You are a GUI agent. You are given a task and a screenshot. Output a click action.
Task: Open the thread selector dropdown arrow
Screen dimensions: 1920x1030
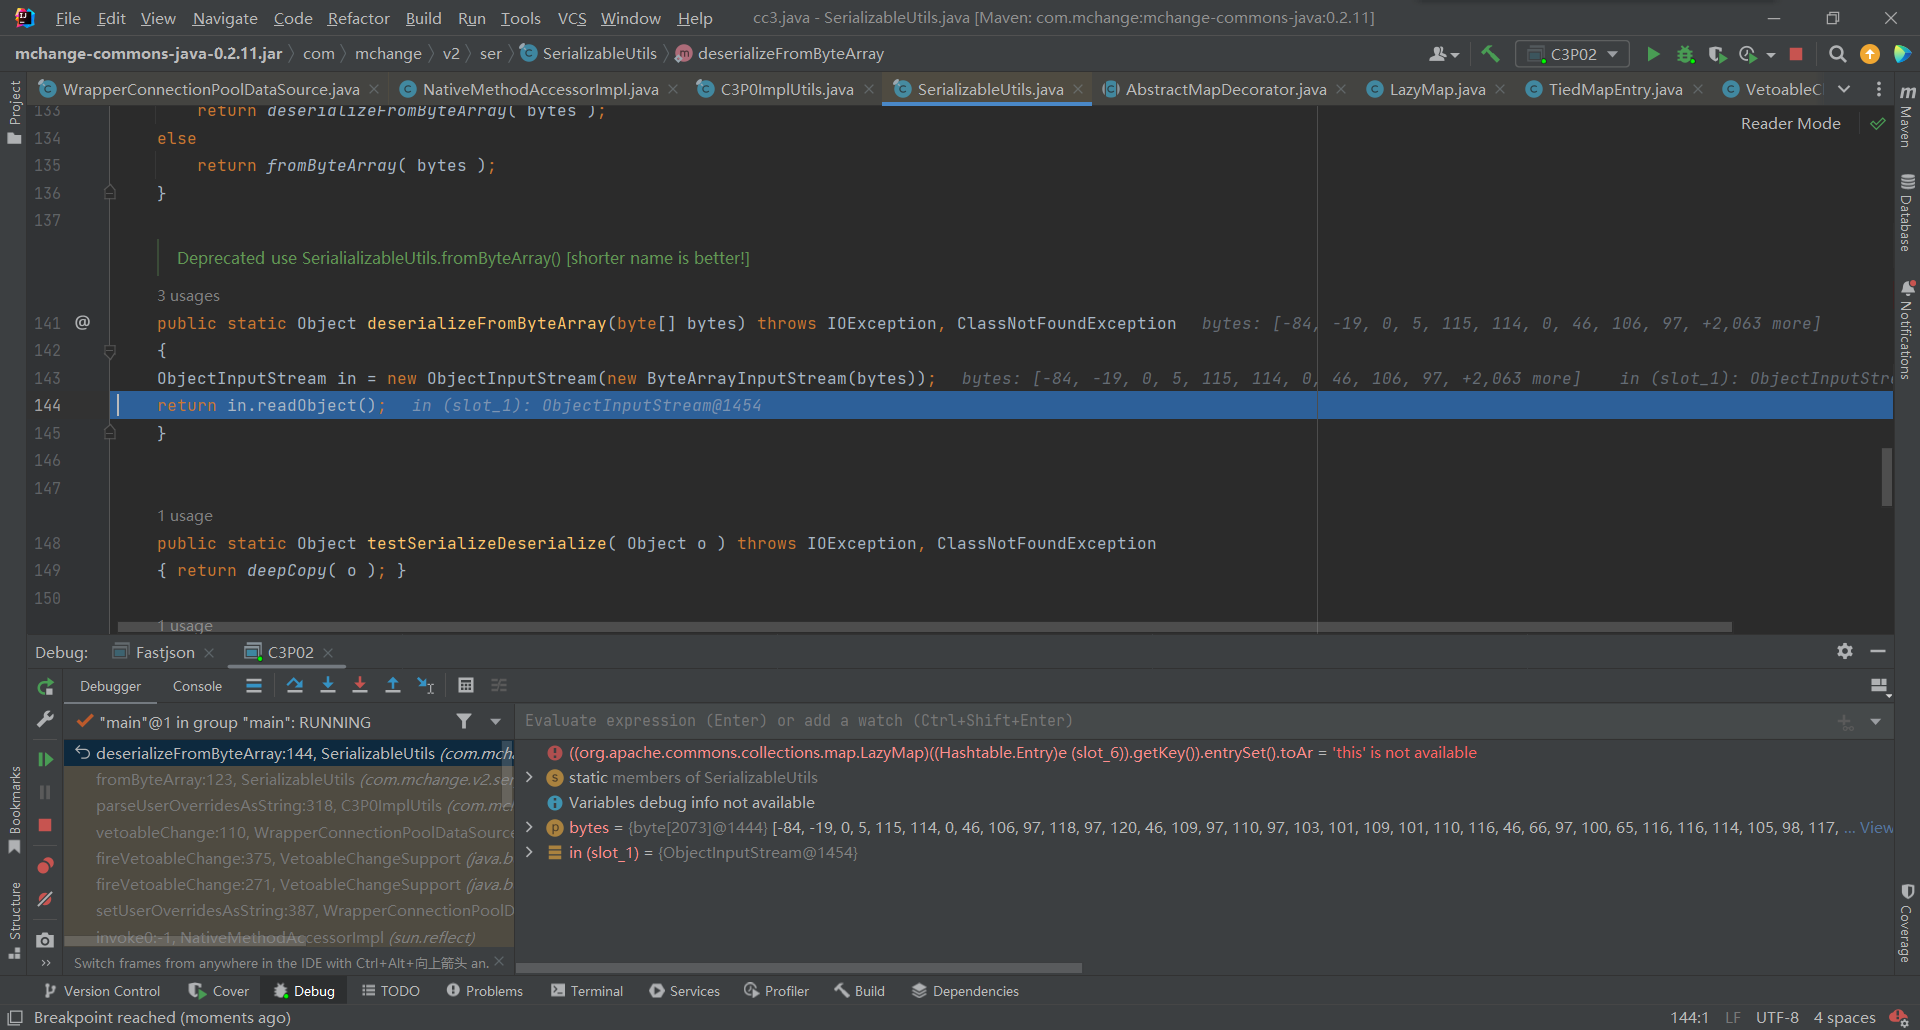point(496,721)
